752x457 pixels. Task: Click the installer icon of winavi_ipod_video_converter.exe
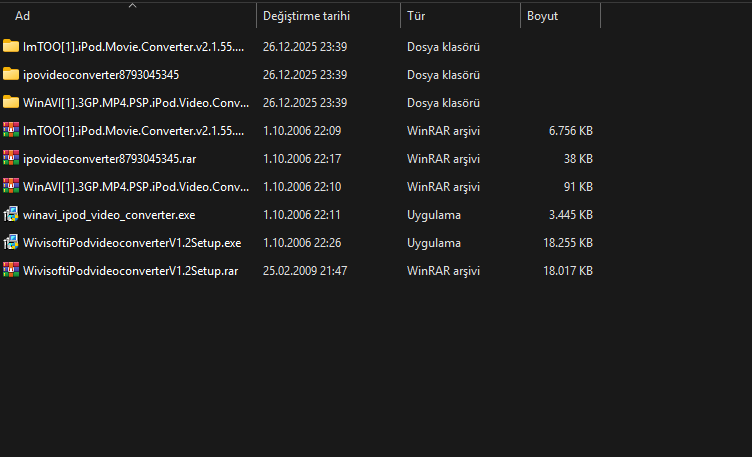click(x=11, y=214)
